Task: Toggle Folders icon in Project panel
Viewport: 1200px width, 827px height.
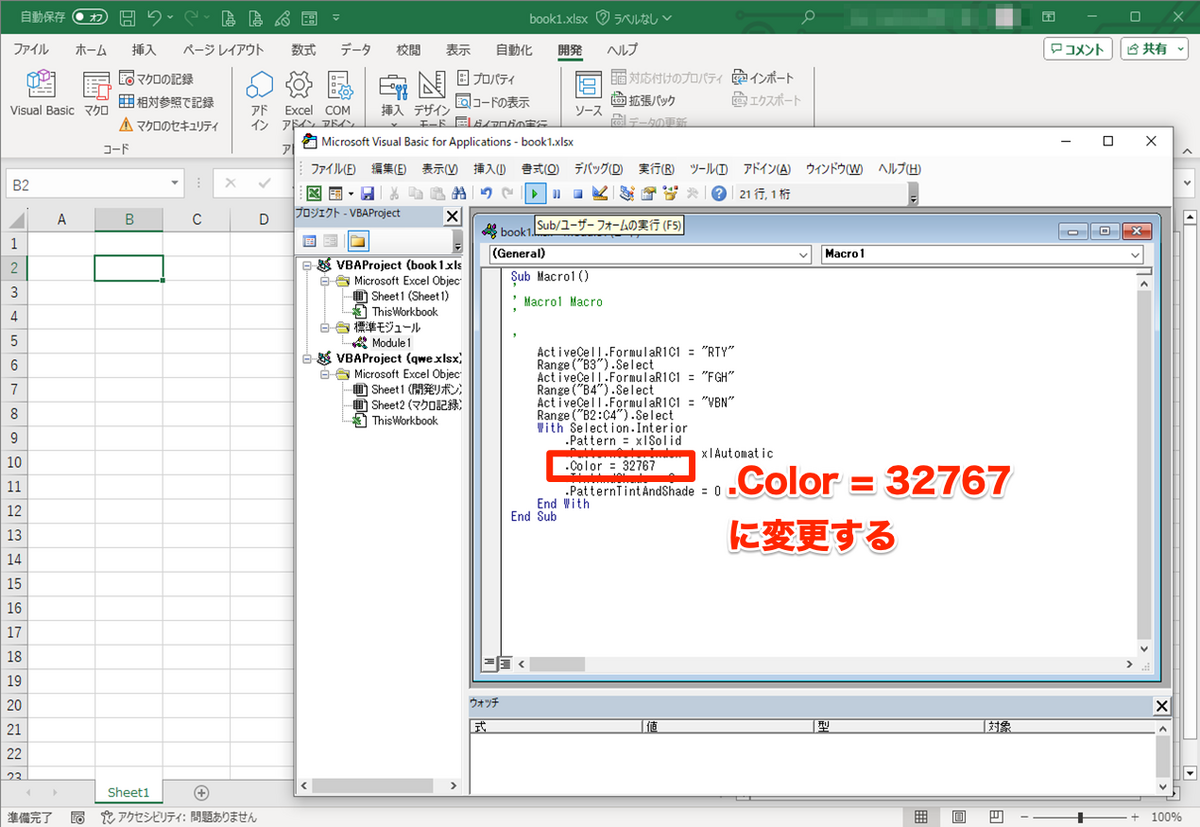Action: [358, 241]
